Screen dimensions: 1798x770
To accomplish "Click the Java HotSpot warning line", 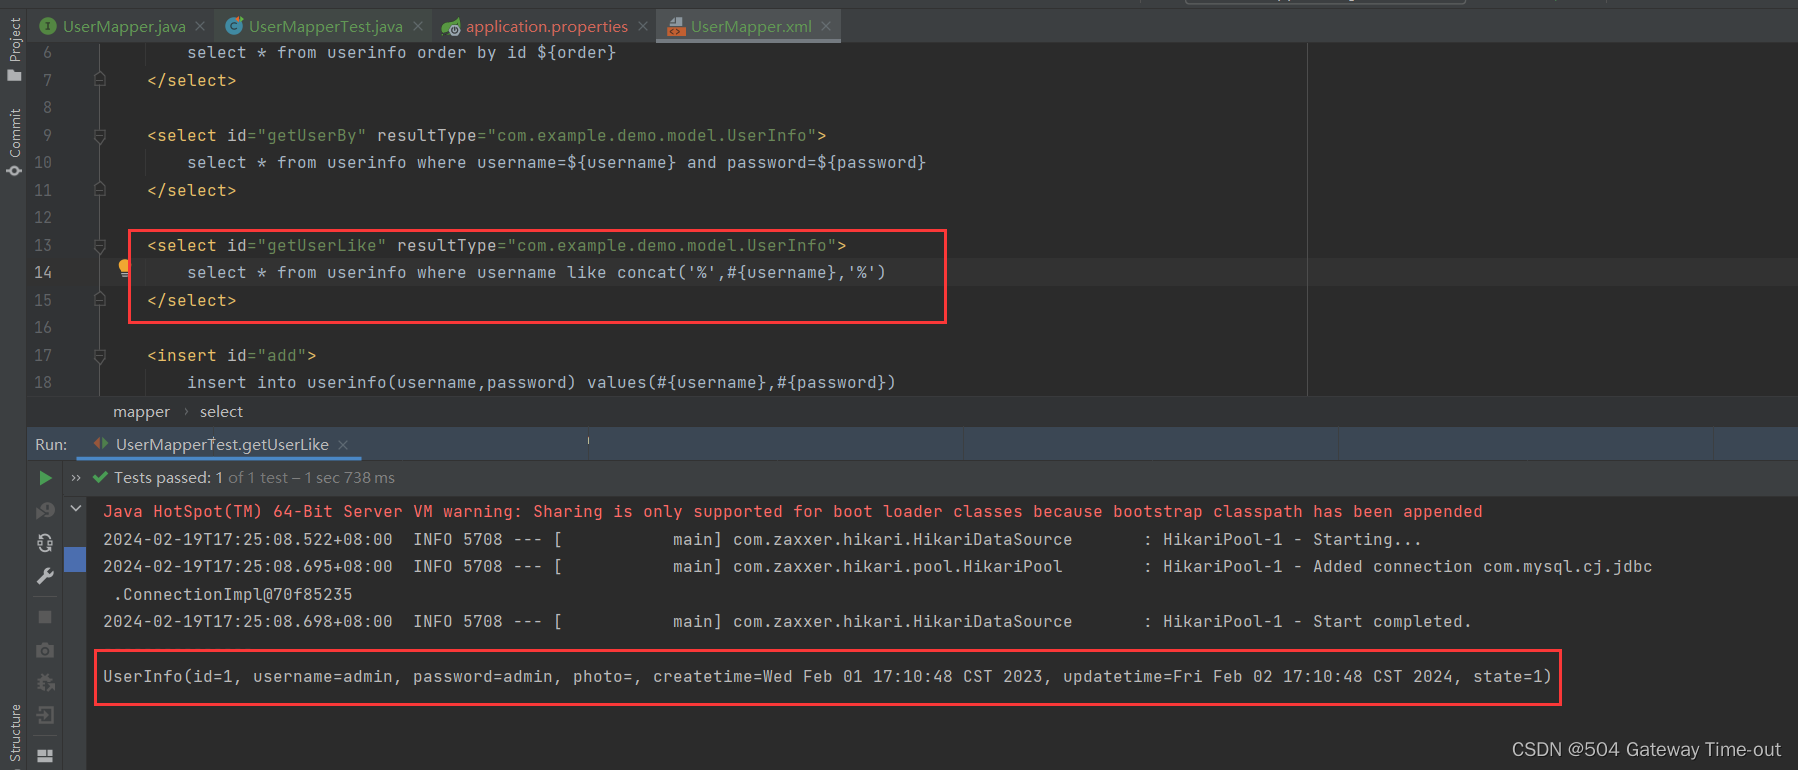I will pos(792,511).
